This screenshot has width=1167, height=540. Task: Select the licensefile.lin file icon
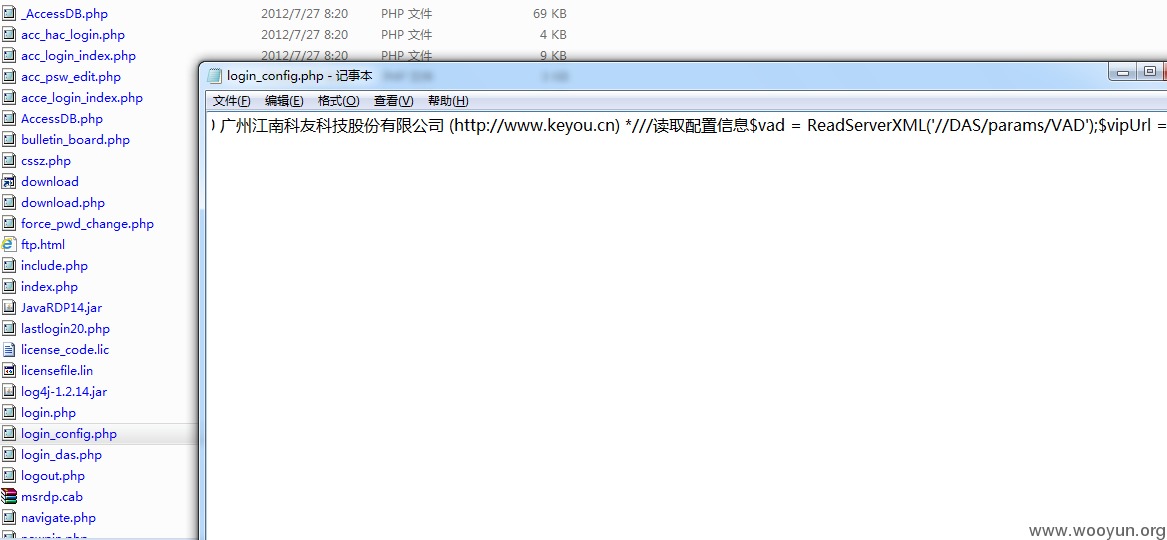click(x=10, y=371)
